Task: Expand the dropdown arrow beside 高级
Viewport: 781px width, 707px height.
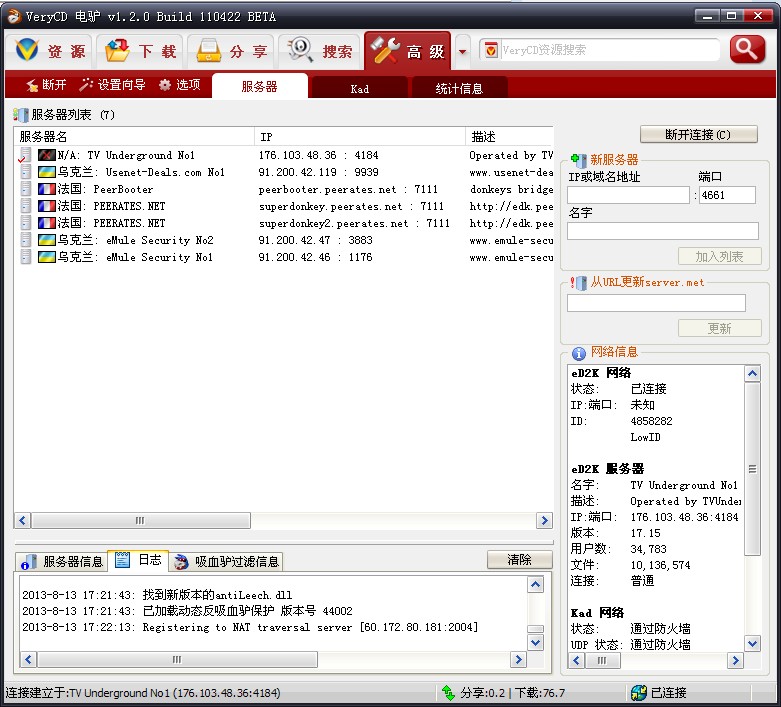Action: 462,51
